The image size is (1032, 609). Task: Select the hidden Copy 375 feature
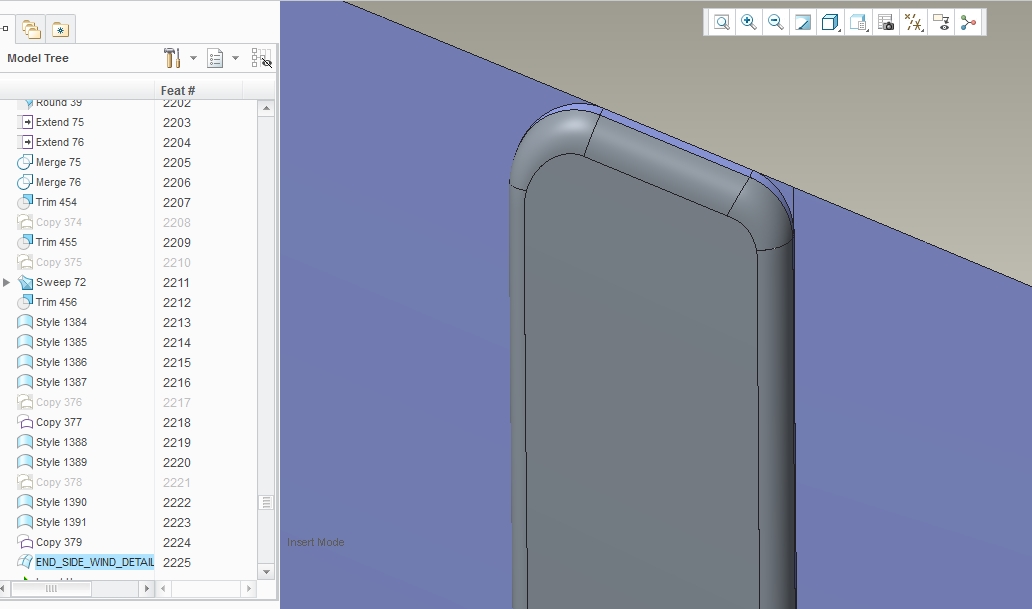59,262
